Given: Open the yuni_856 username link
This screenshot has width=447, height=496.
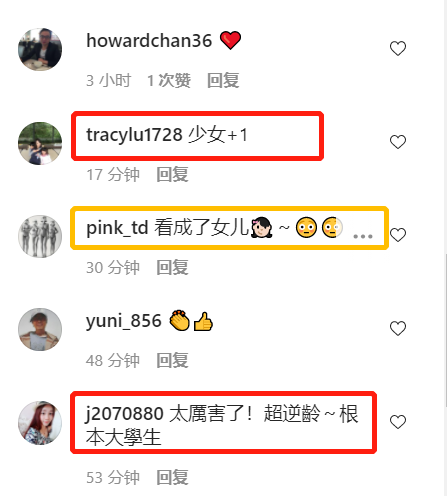Looking at the screenshot, I should pyautogui.click(x=124, y=321).
